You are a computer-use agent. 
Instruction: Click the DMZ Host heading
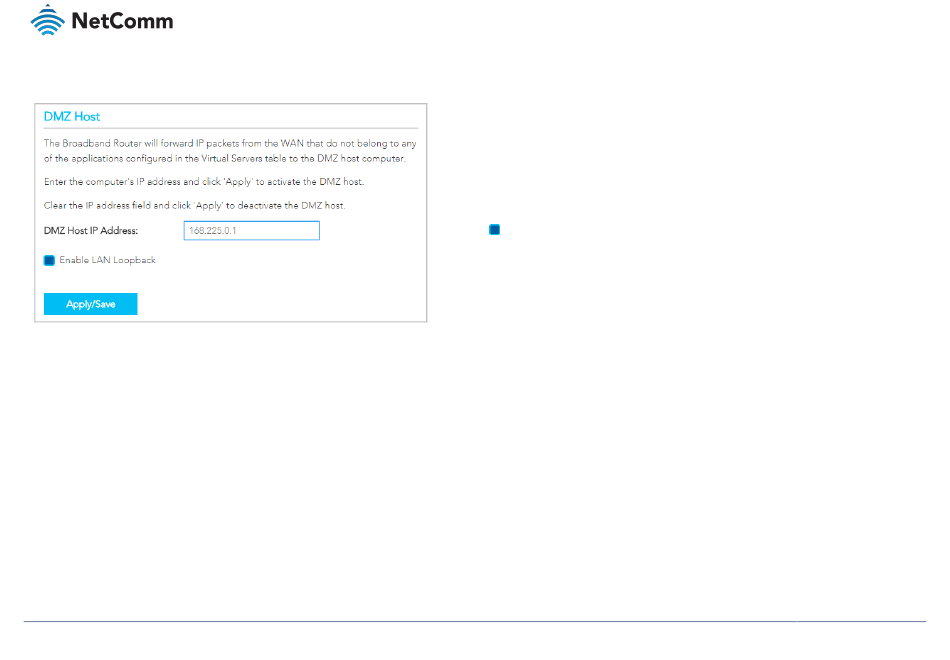[72, 116]
